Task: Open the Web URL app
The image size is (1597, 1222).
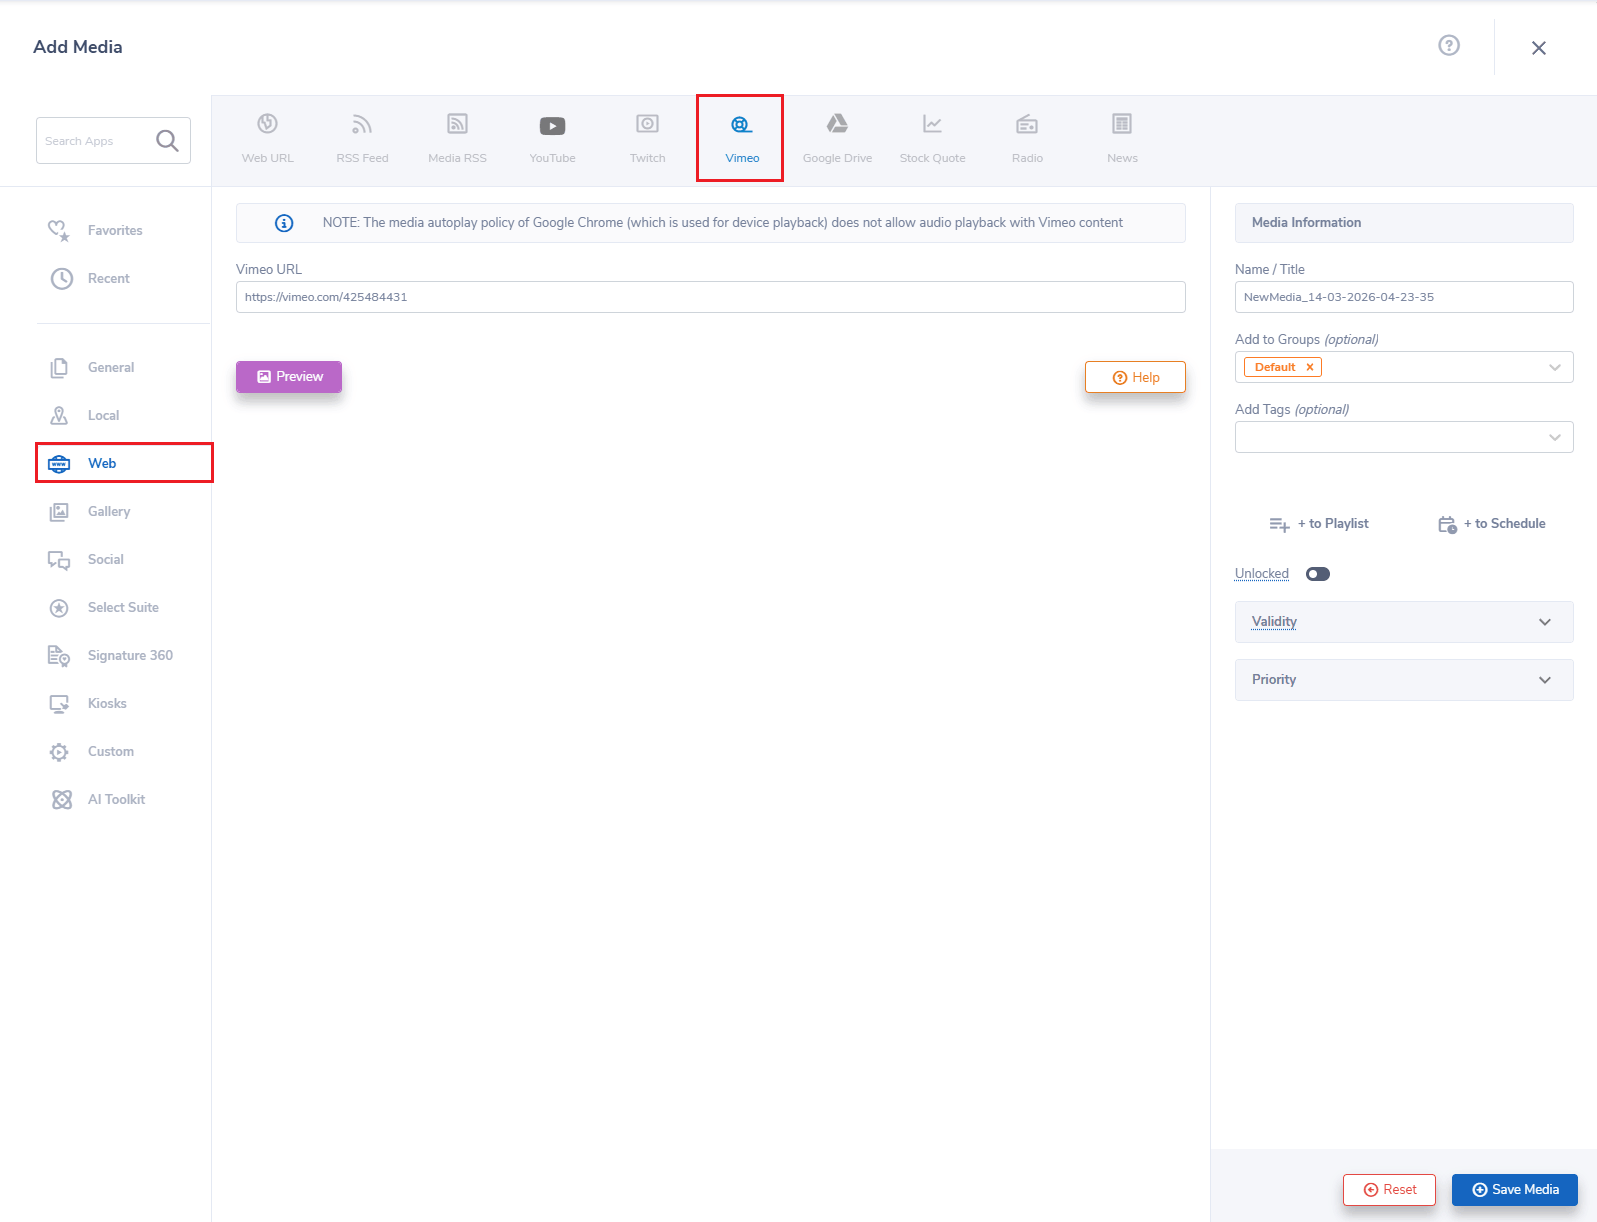Action: [267, 137]
